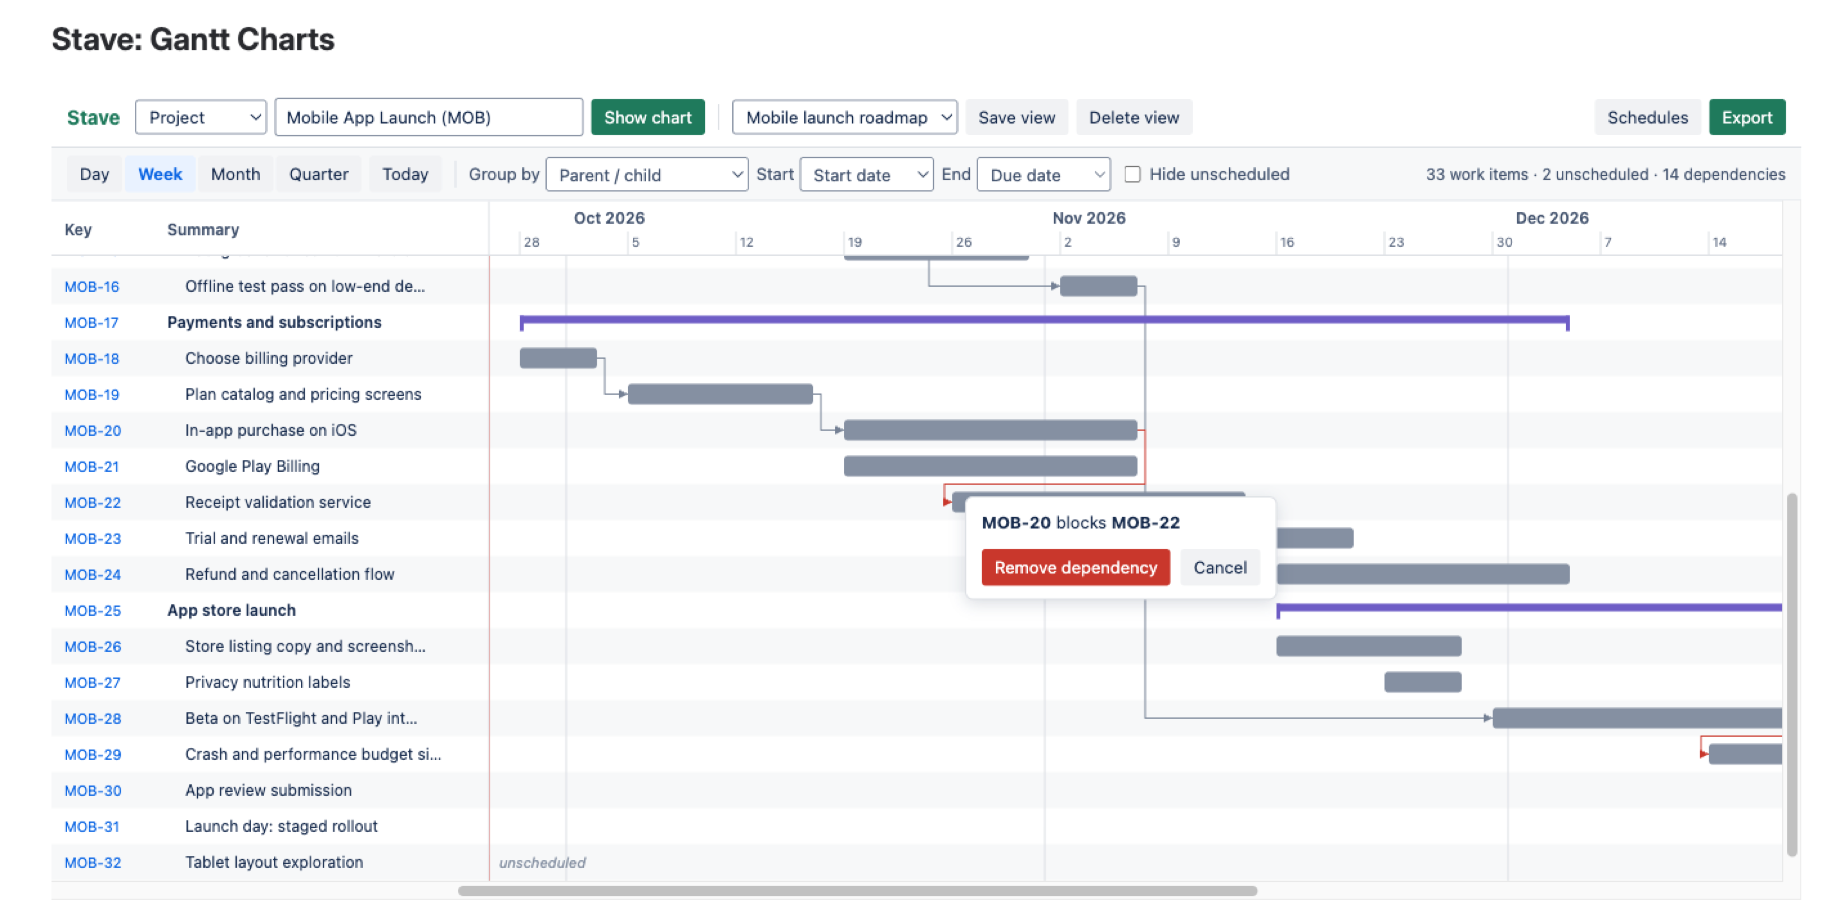Select the Privacy nutrition labels Gantt bar

pyautogui.click(x=1423, y=682)
